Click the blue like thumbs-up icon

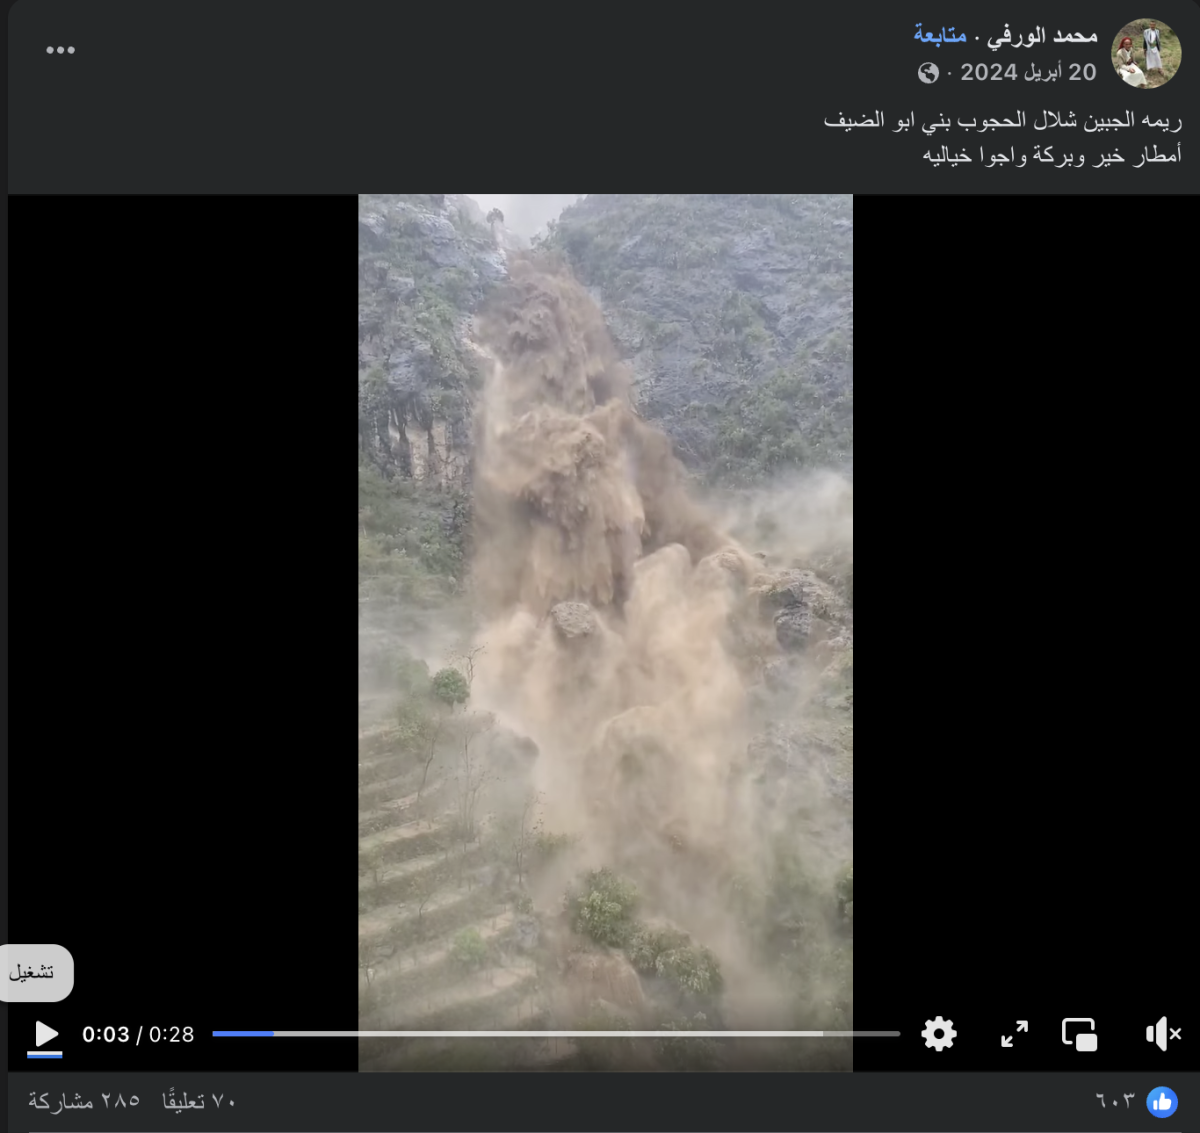pyautogui.click(x=1161, y=1101)
